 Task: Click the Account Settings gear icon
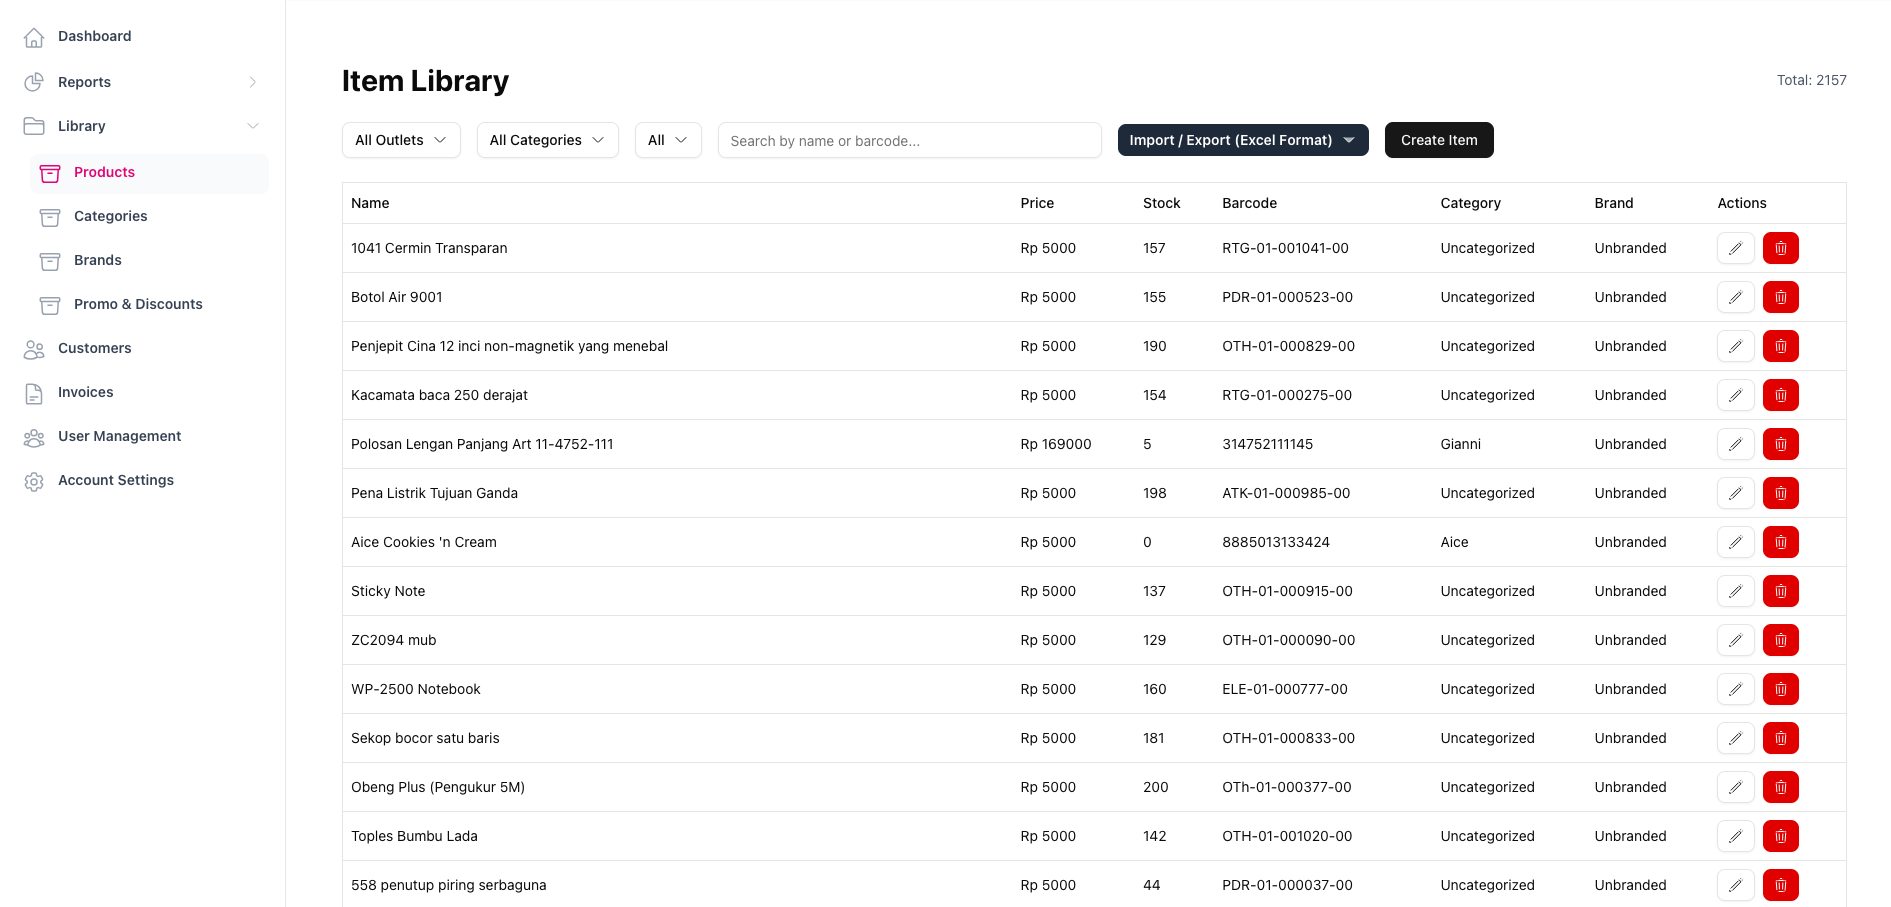(34, 481)
